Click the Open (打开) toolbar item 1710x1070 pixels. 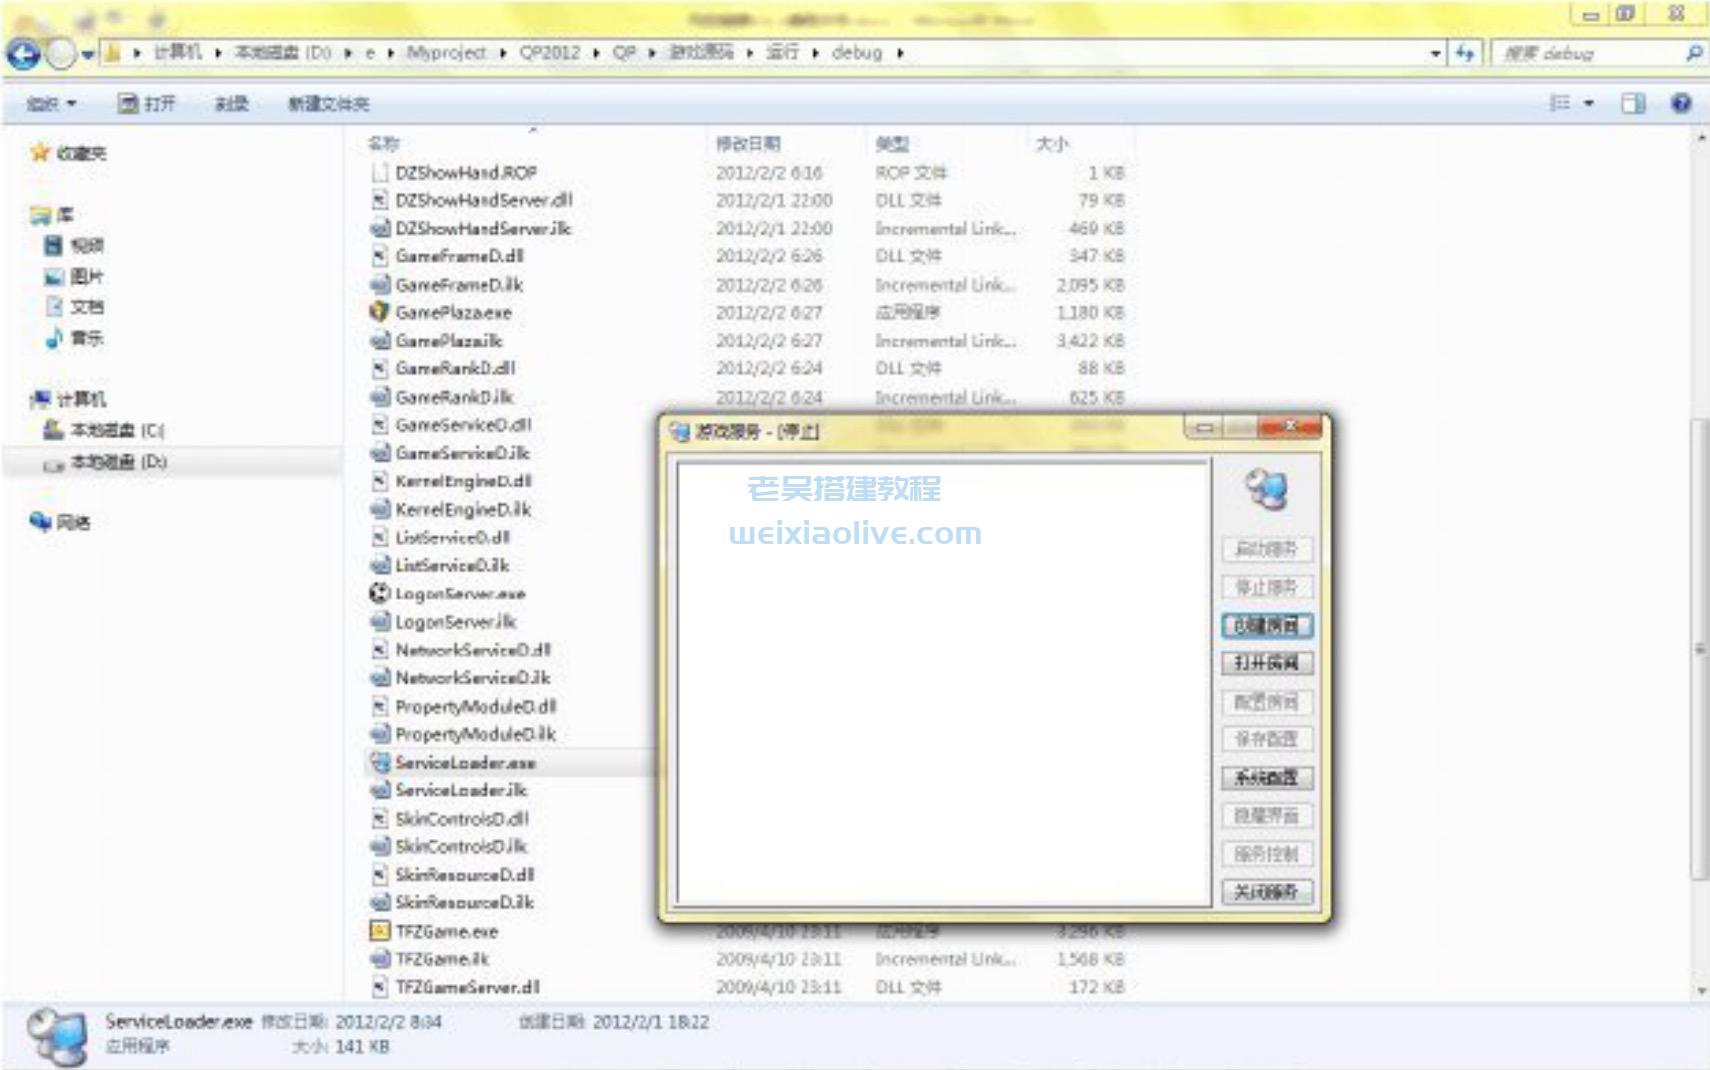[147, 103]
